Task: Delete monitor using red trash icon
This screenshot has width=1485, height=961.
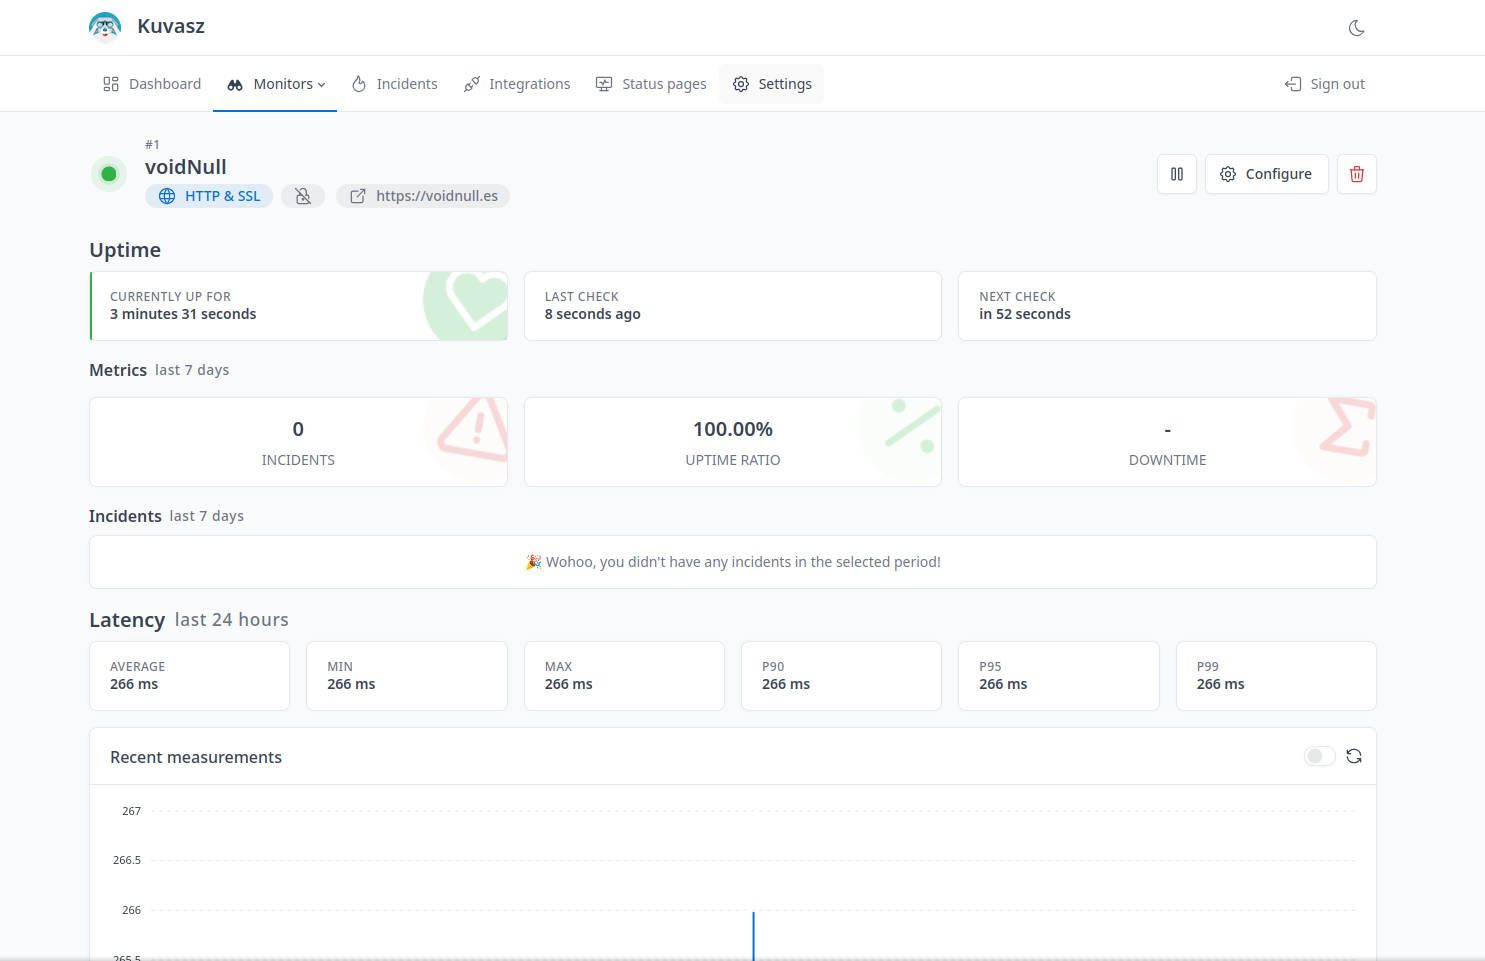Action: (1356, 174)
